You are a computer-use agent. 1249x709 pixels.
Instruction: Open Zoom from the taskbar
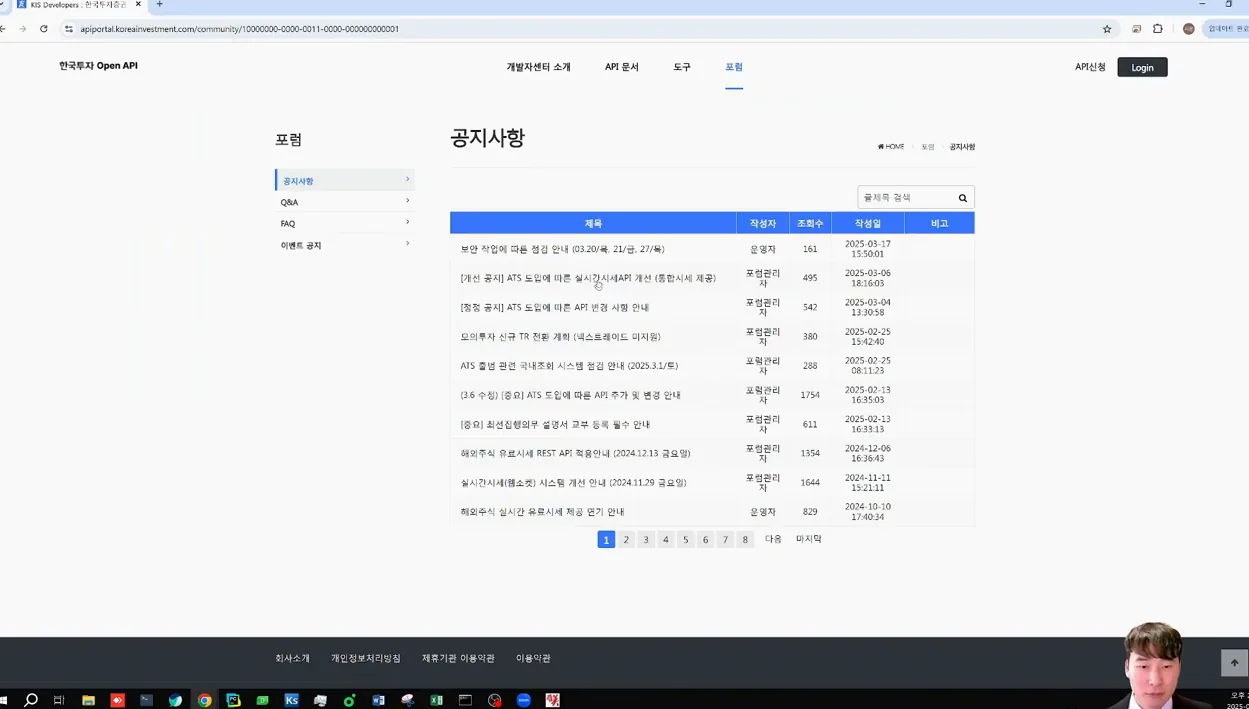(523, 700)
